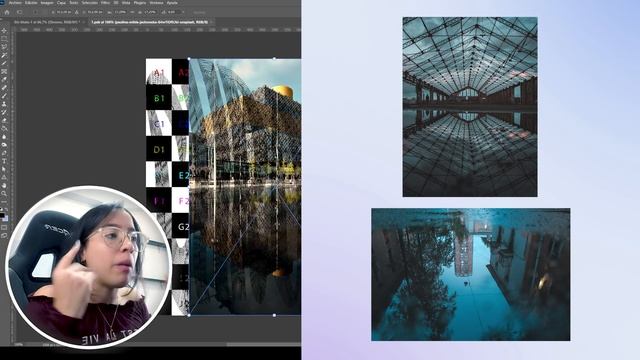Viewport: 640px width, 360px height.
Task: Open the Archivo menu
Action: [15, 3]
